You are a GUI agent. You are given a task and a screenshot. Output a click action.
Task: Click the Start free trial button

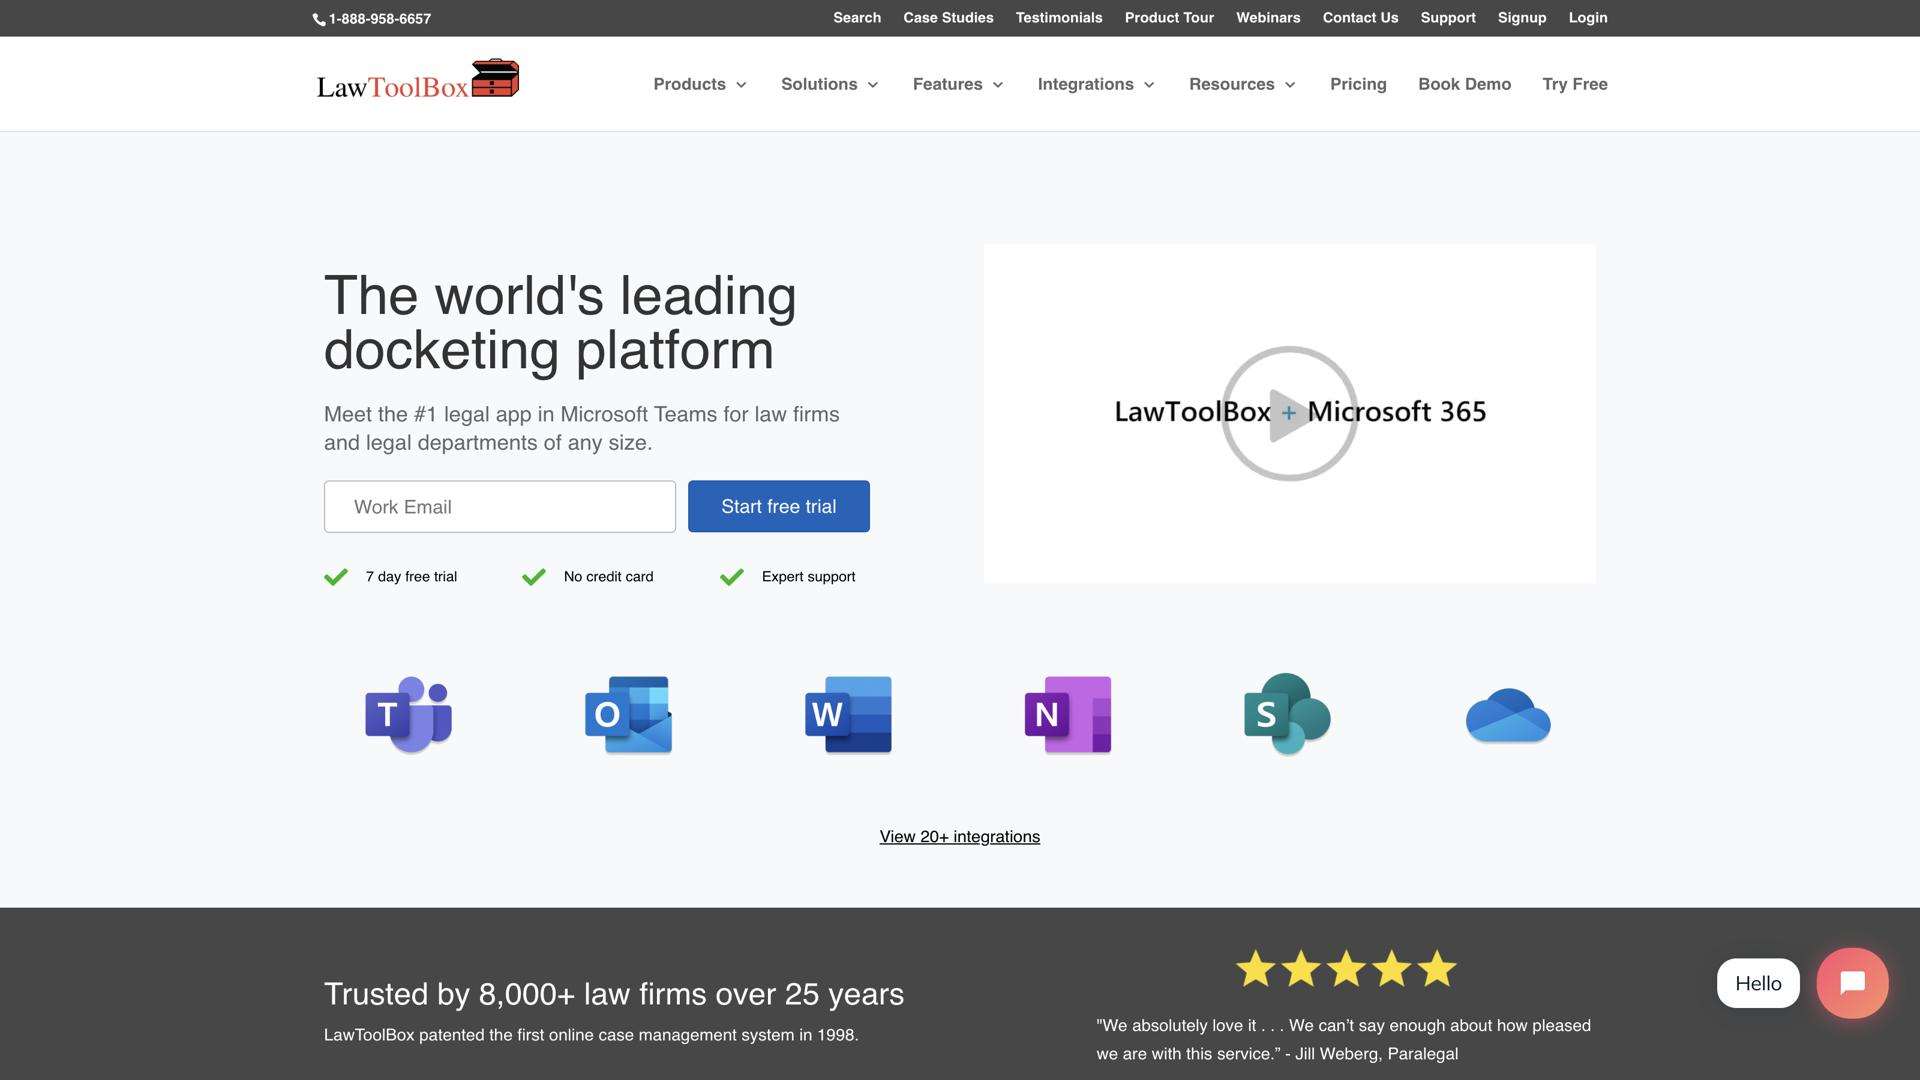click(778, 506)
